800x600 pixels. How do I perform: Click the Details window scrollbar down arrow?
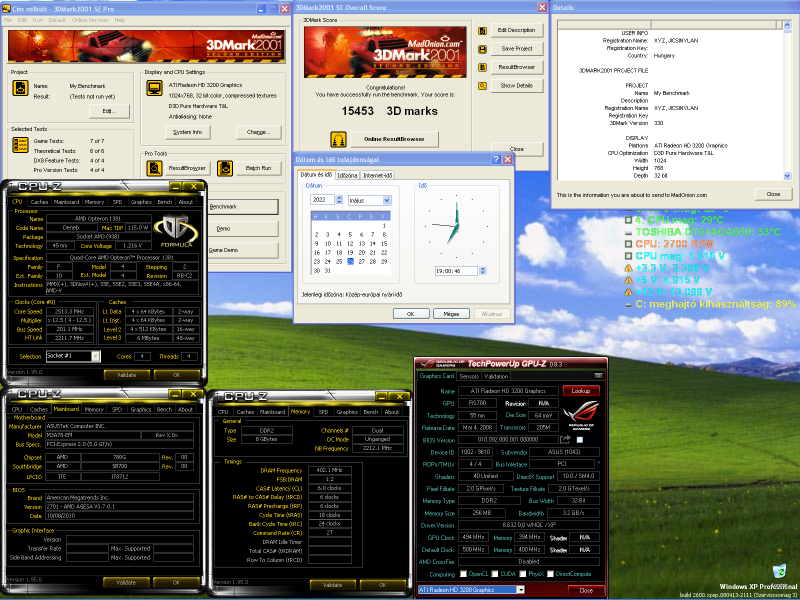(x=787, y=176)
